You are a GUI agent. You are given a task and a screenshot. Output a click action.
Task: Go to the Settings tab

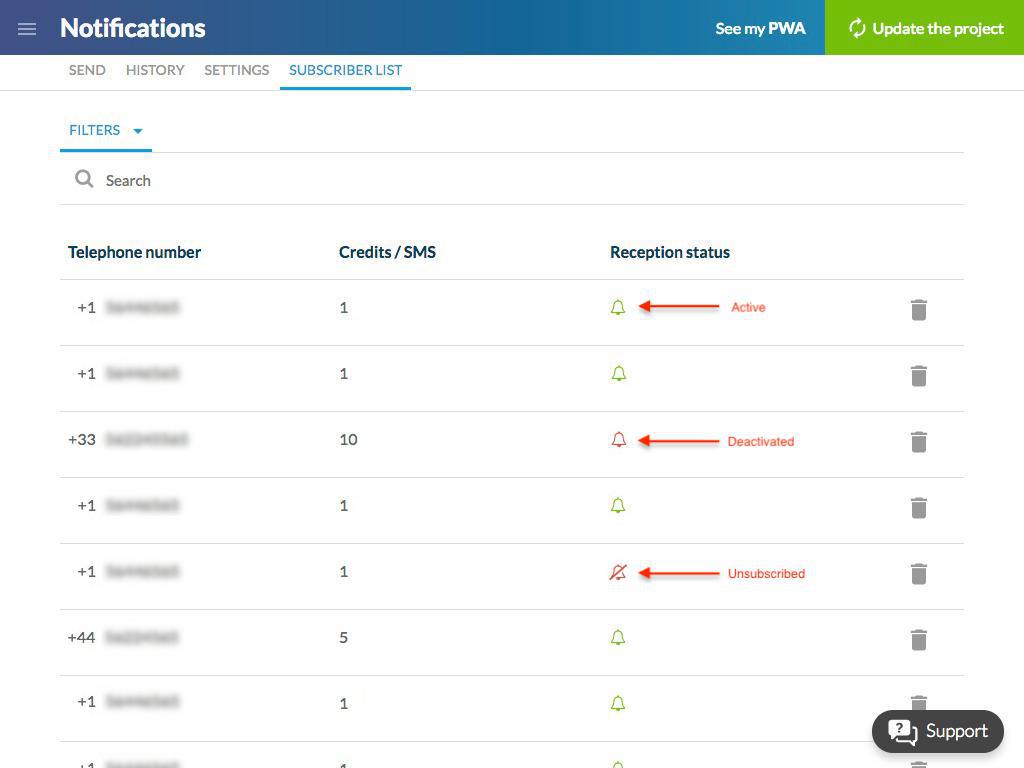pyautogui.click(x=236, y=70)
